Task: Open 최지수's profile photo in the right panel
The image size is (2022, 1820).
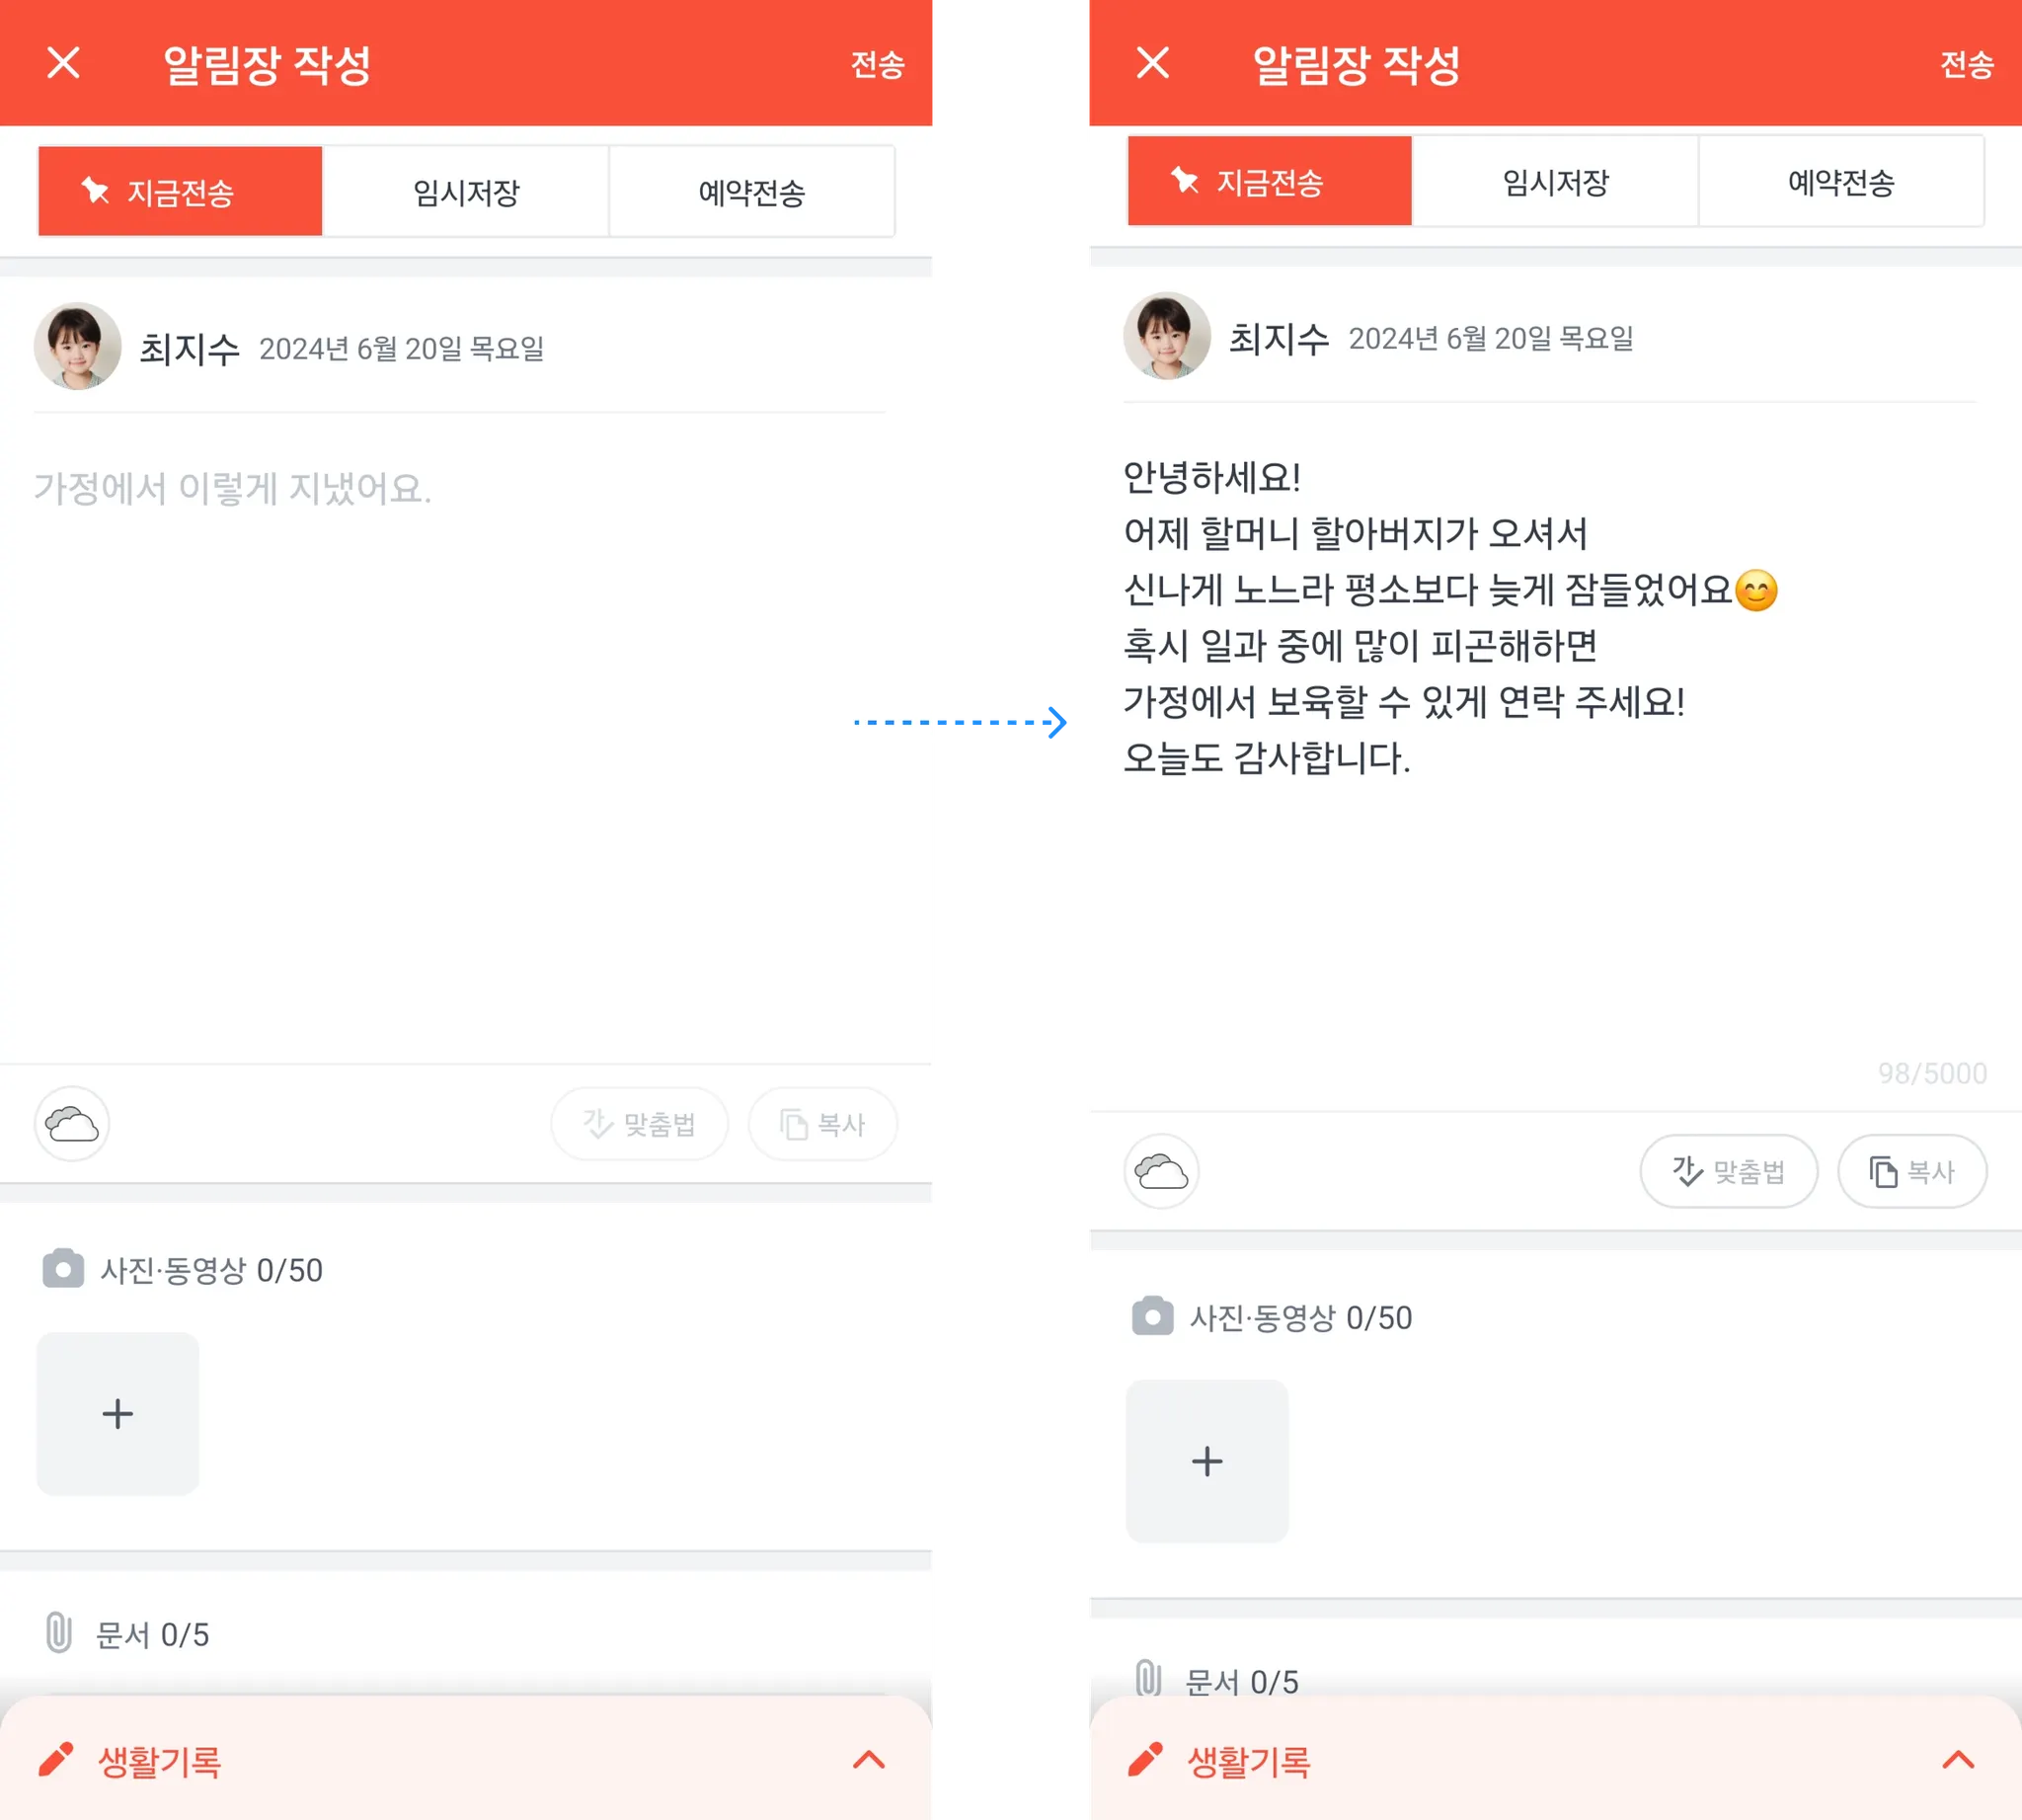Action: (x=1167, y=336)
